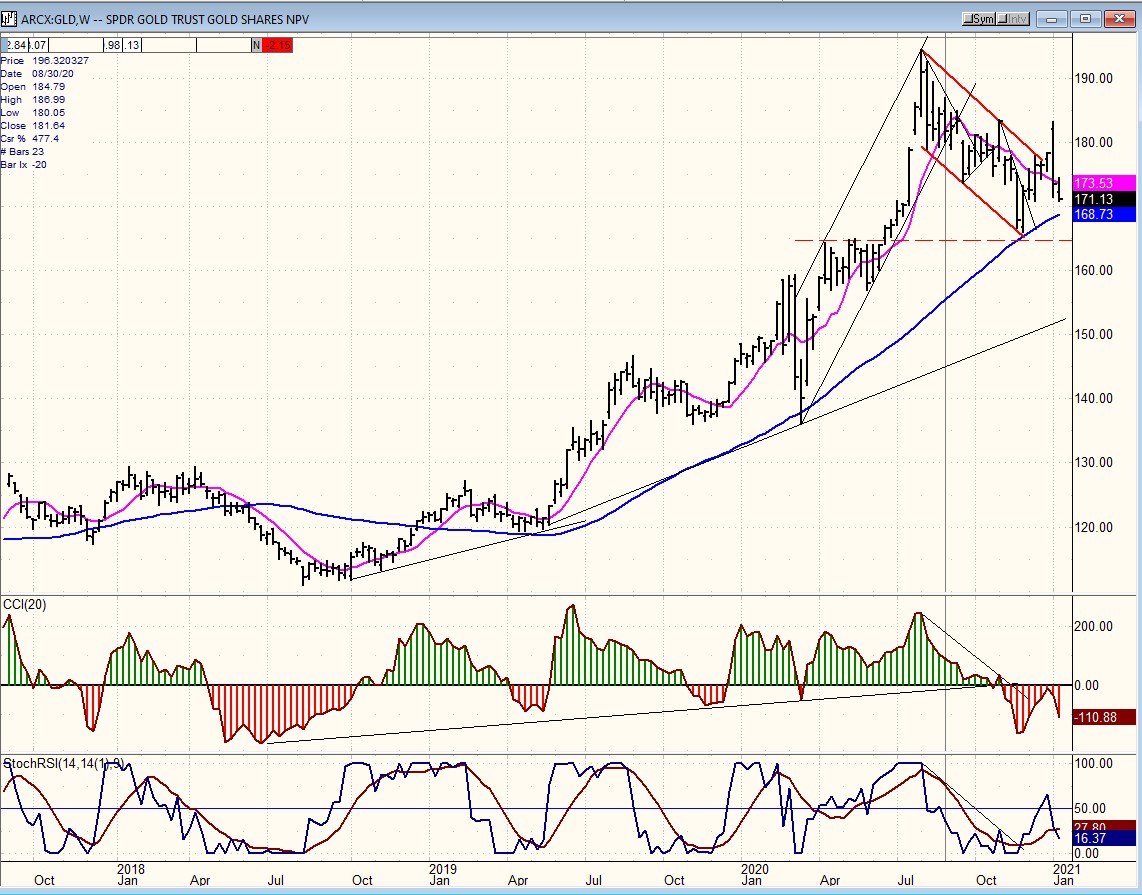Click the chart icon in title bar

click(10, 19)
